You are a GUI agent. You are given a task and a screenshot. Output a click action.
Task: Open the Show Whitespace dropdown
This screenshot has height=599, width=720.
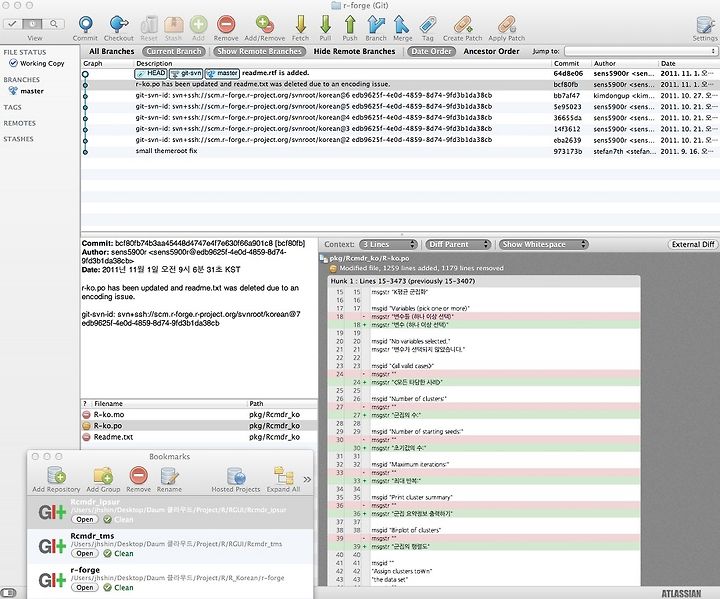coord(544,244)
